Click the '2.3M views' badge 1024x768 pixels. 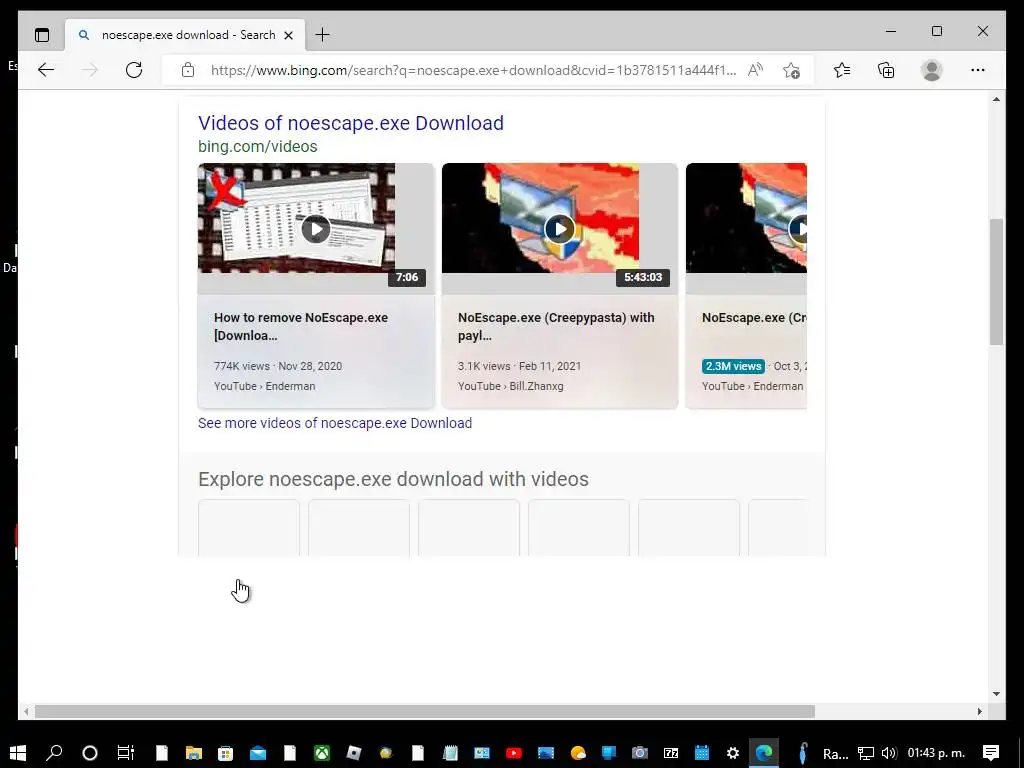[x=733, y=366]
